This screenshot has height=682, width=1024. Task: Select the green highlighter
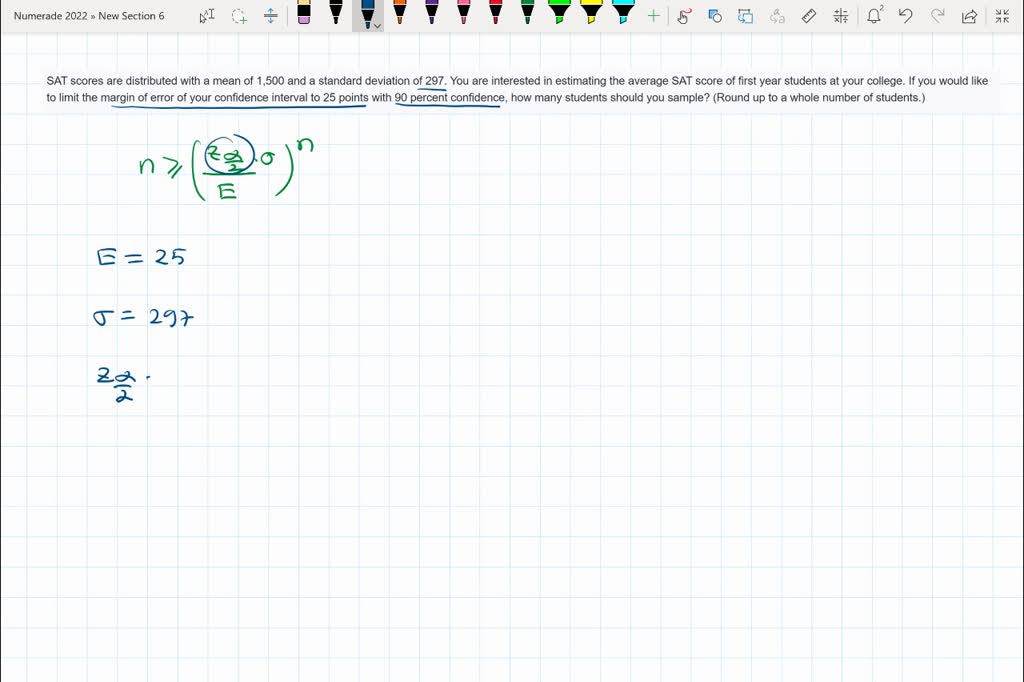click(x=560, y=16)
